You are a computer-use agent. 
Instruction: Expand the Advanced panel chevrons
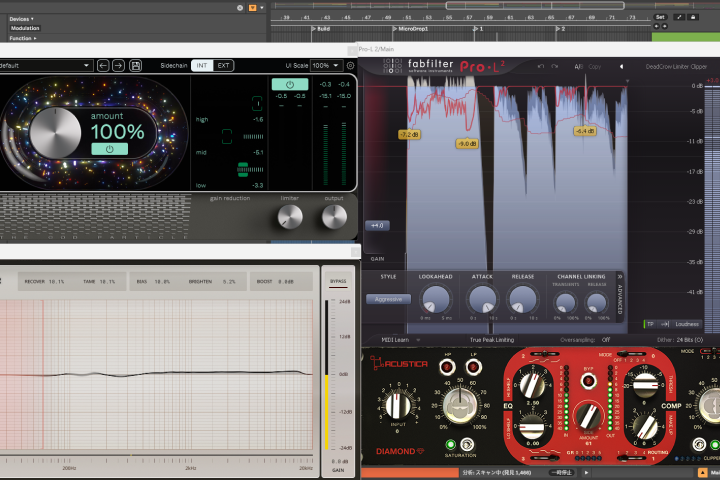click(x=619, y=277)
